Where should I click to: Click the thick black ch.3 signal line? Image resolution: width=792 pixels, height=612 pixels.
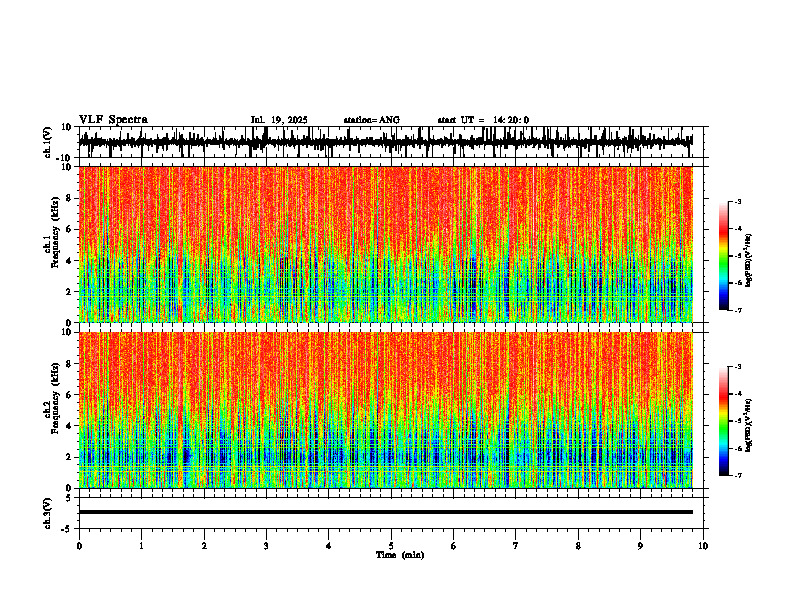point(385,512)
